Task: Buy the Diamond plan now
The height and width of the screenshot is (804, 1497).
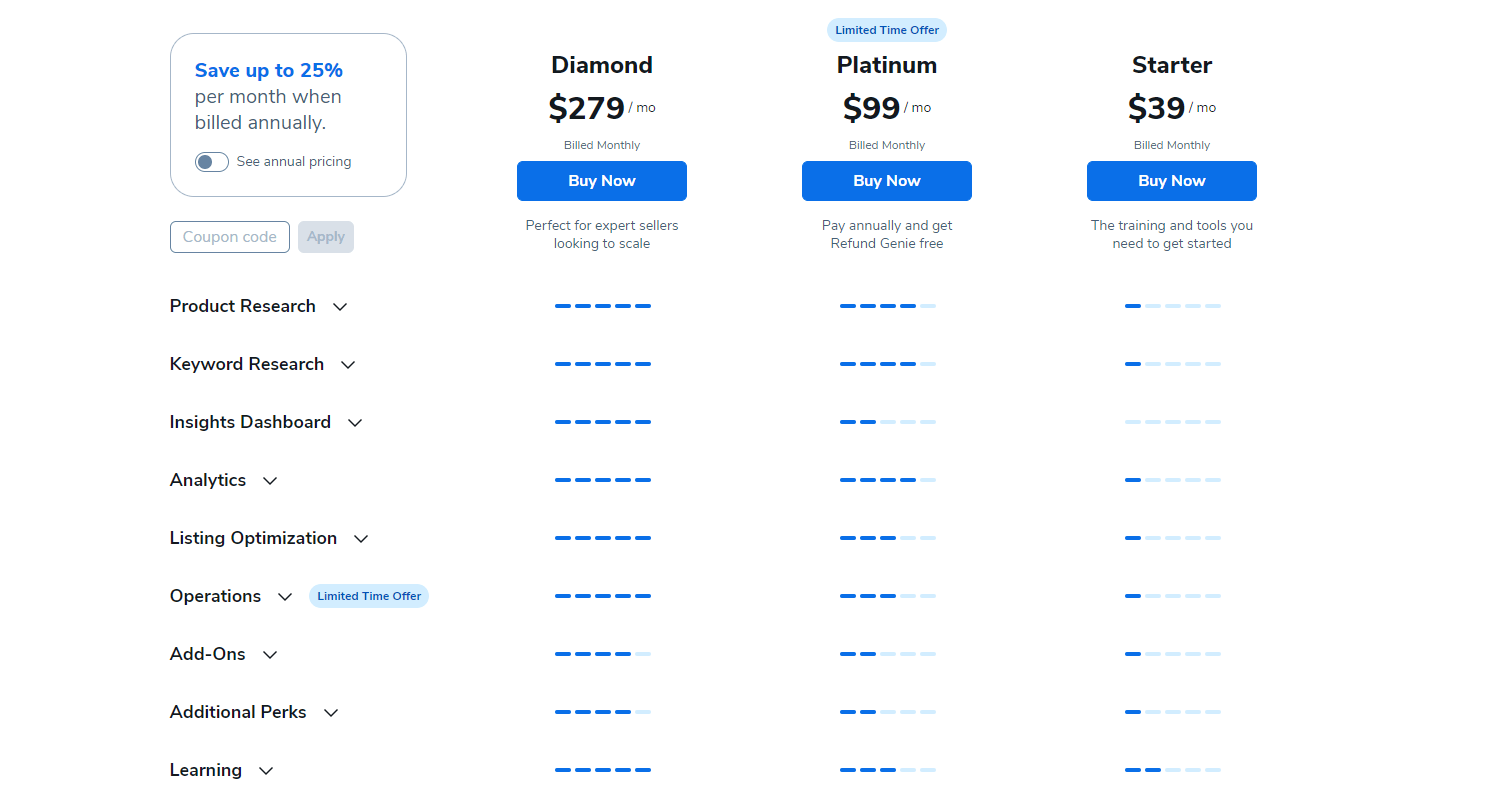Action: 602,181
